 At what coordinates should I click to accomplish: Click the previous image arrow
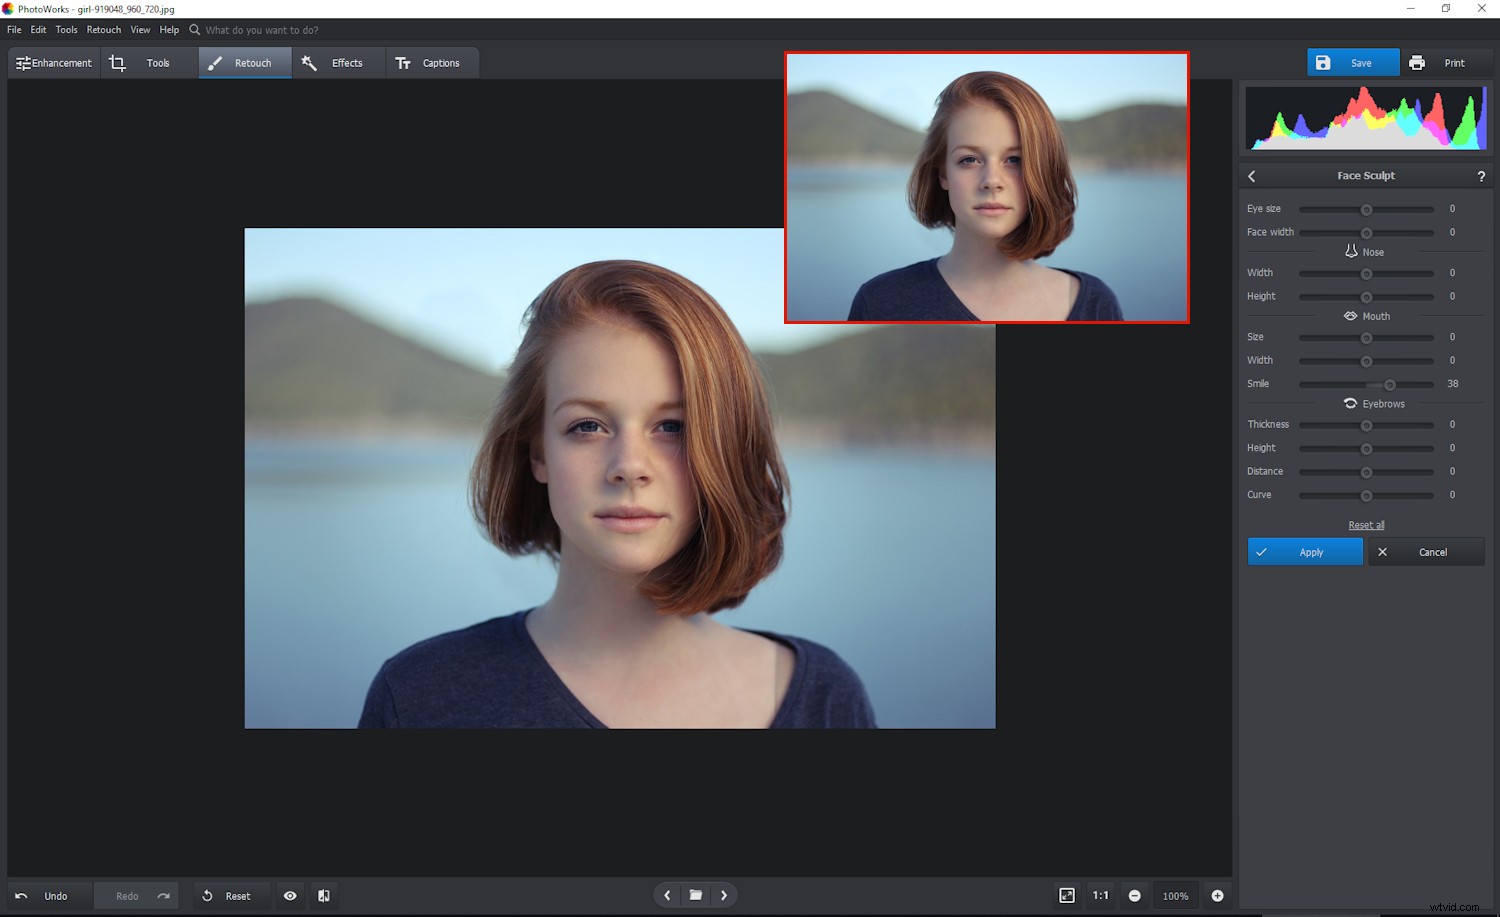coord(666,895)
